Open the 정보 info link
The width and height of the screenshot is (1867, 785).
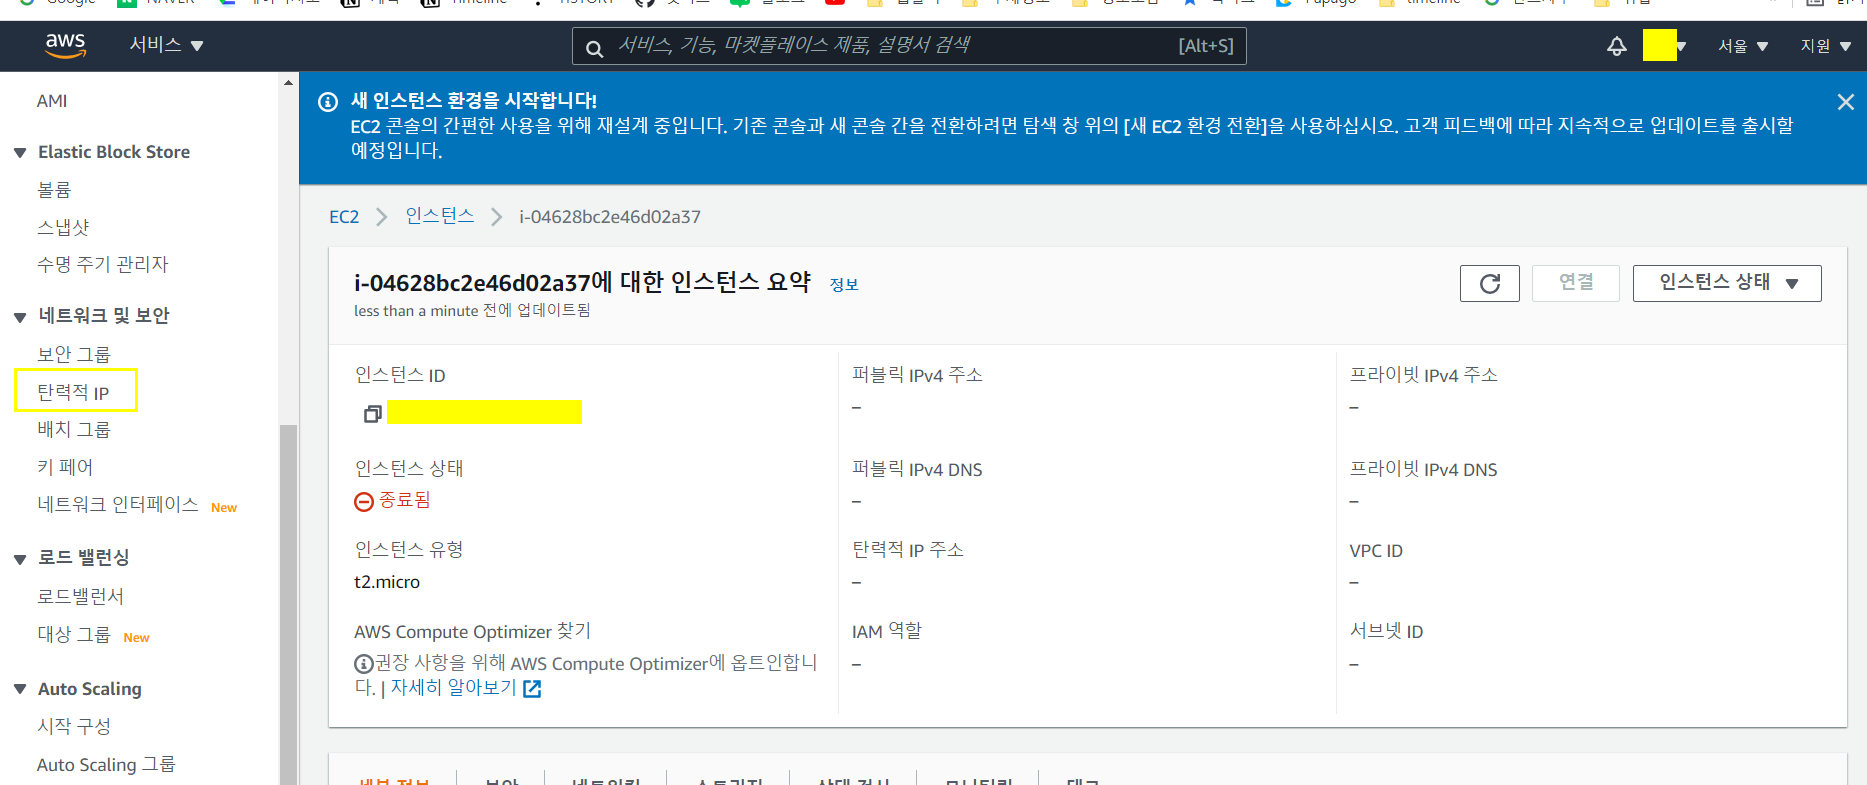click(x=844, y=285)
